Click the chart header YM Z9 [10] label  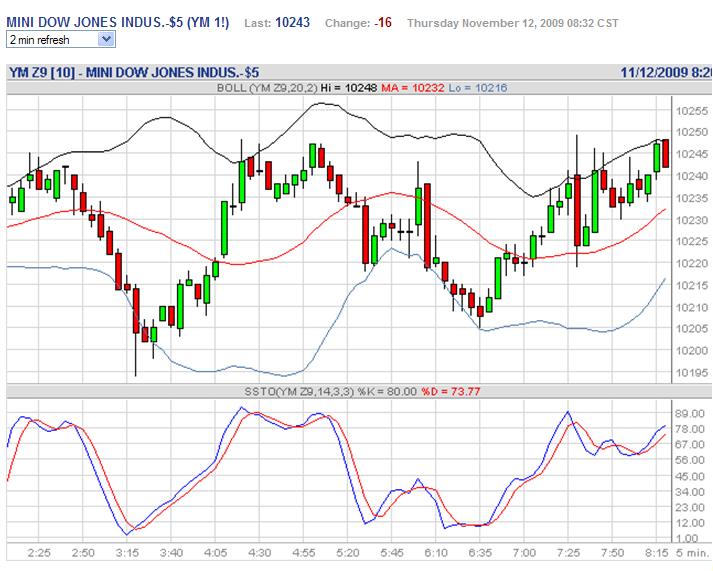pos(42,72)
